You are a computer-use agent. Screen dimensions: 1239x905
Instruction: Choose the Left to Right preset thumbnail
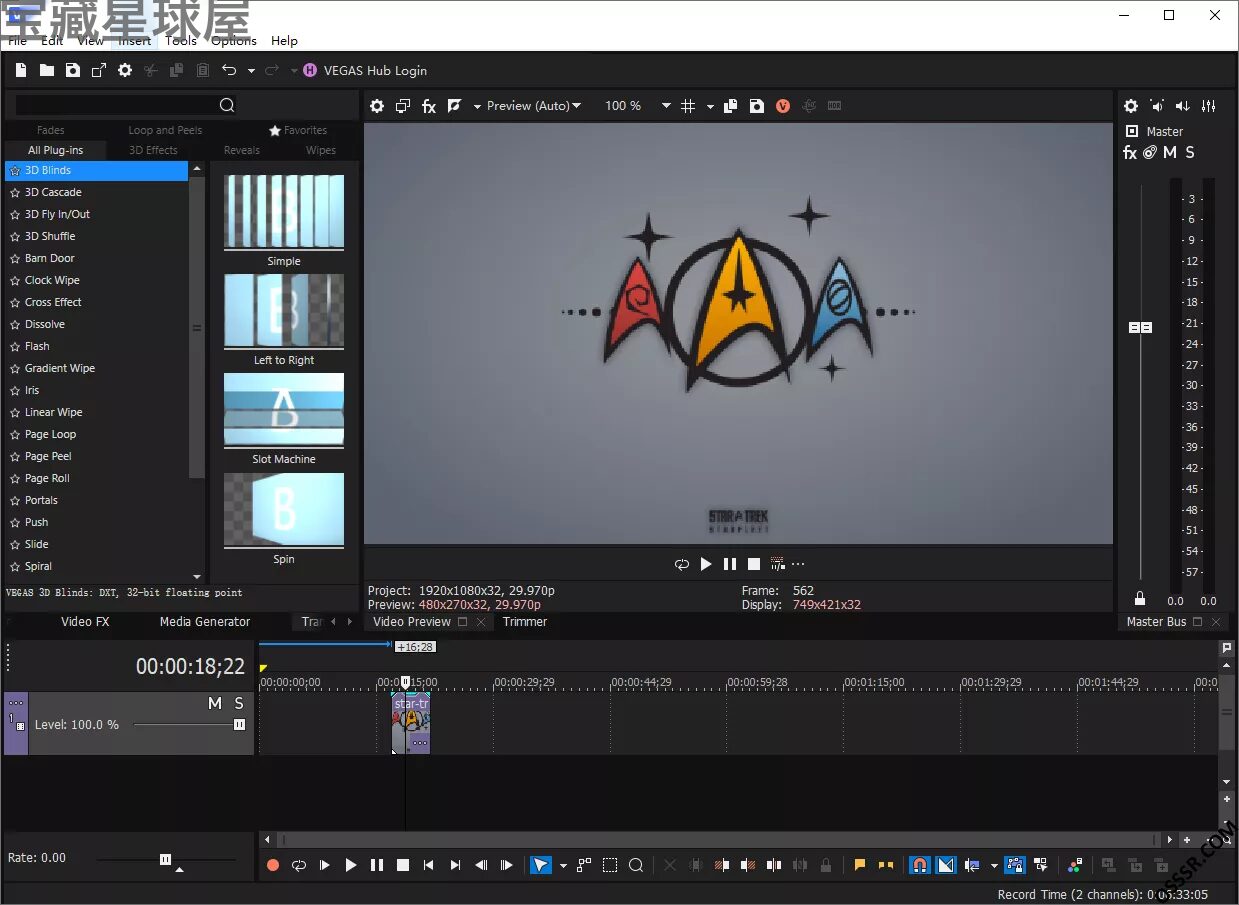point(284,311)
